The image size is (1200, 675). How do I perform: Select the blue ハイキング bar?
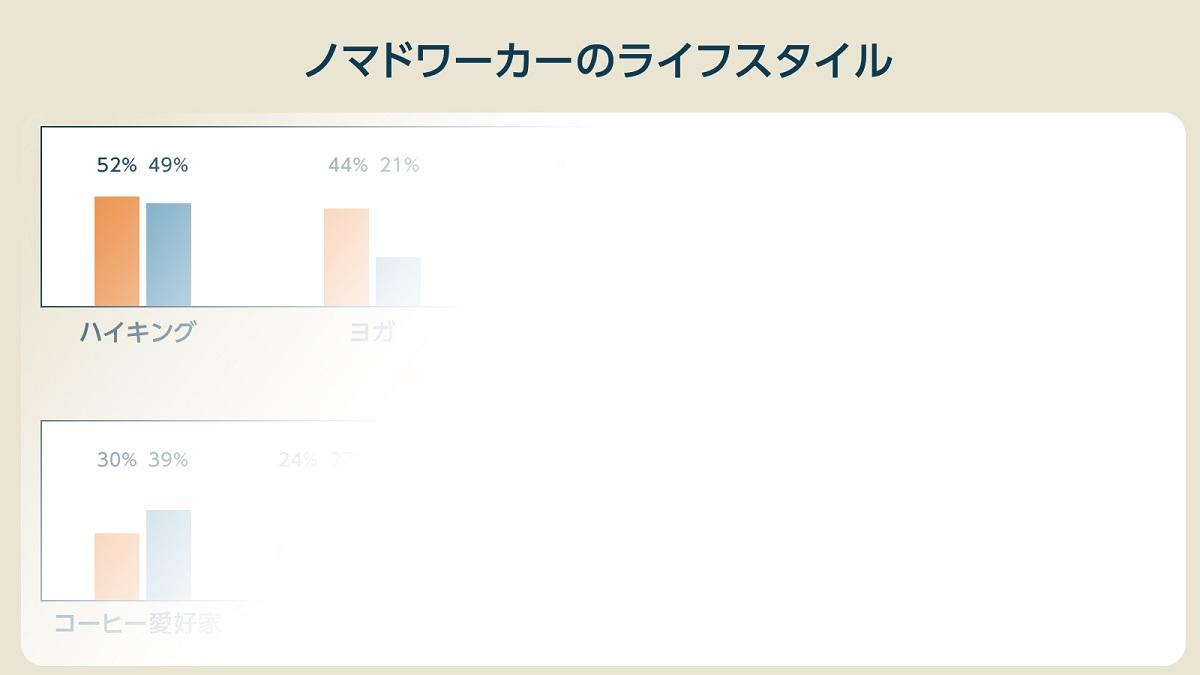click(168, 254)
